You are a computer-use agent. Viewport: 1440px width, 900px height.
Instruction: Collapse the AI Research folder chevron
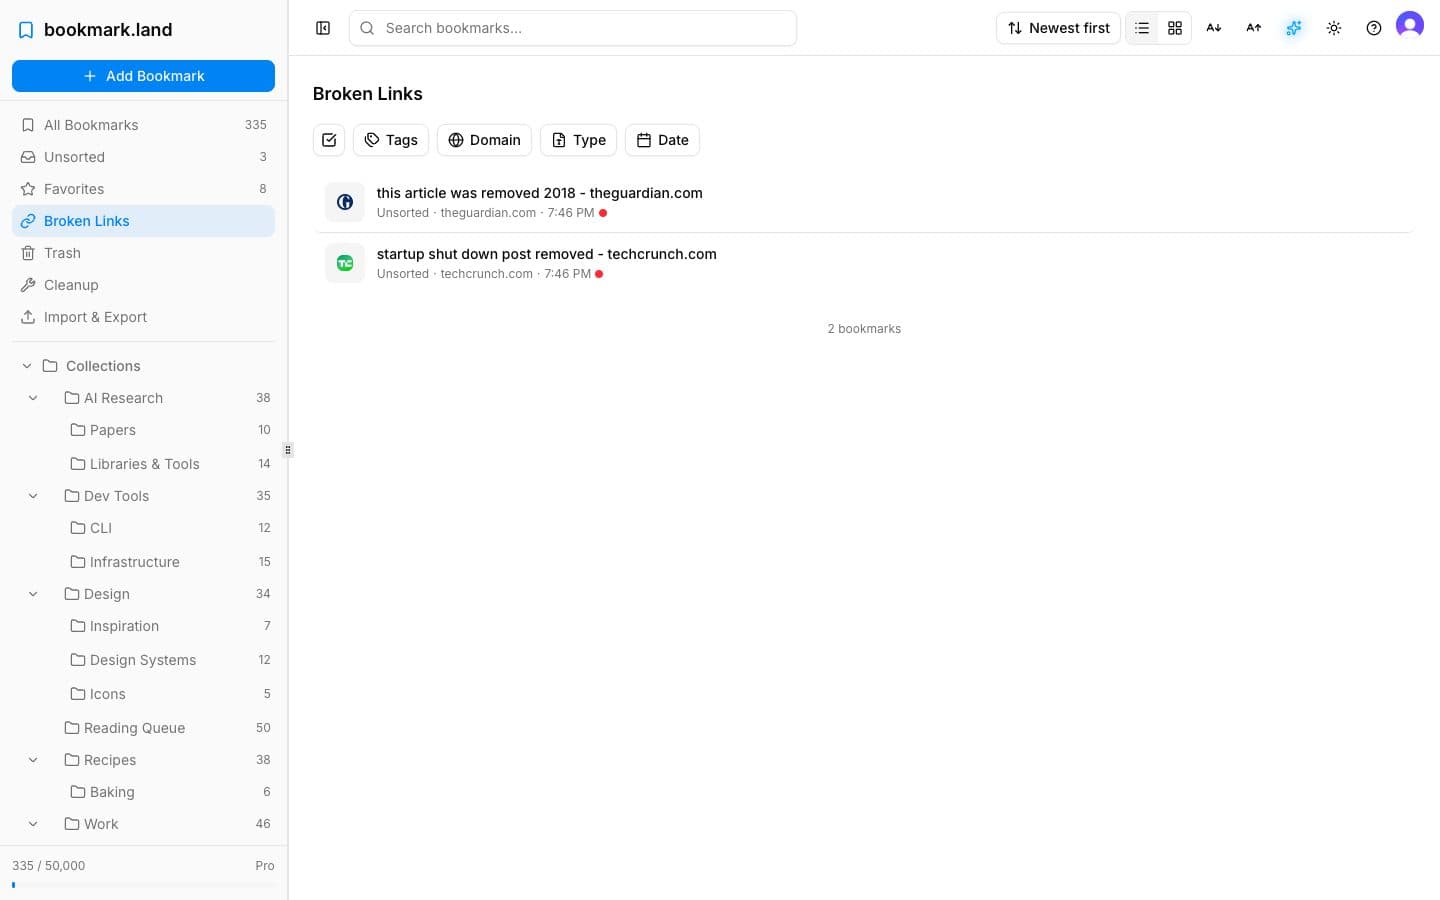click(33, 398)
